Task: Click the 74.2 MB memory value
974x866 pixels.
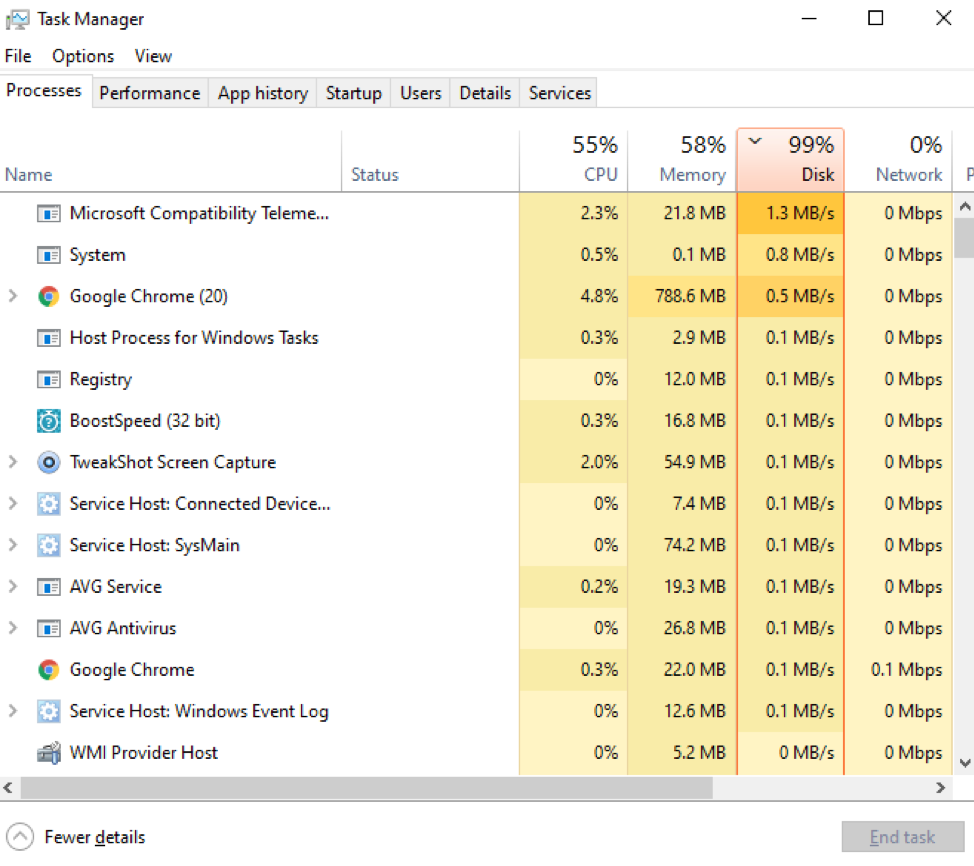Action: 694,545
